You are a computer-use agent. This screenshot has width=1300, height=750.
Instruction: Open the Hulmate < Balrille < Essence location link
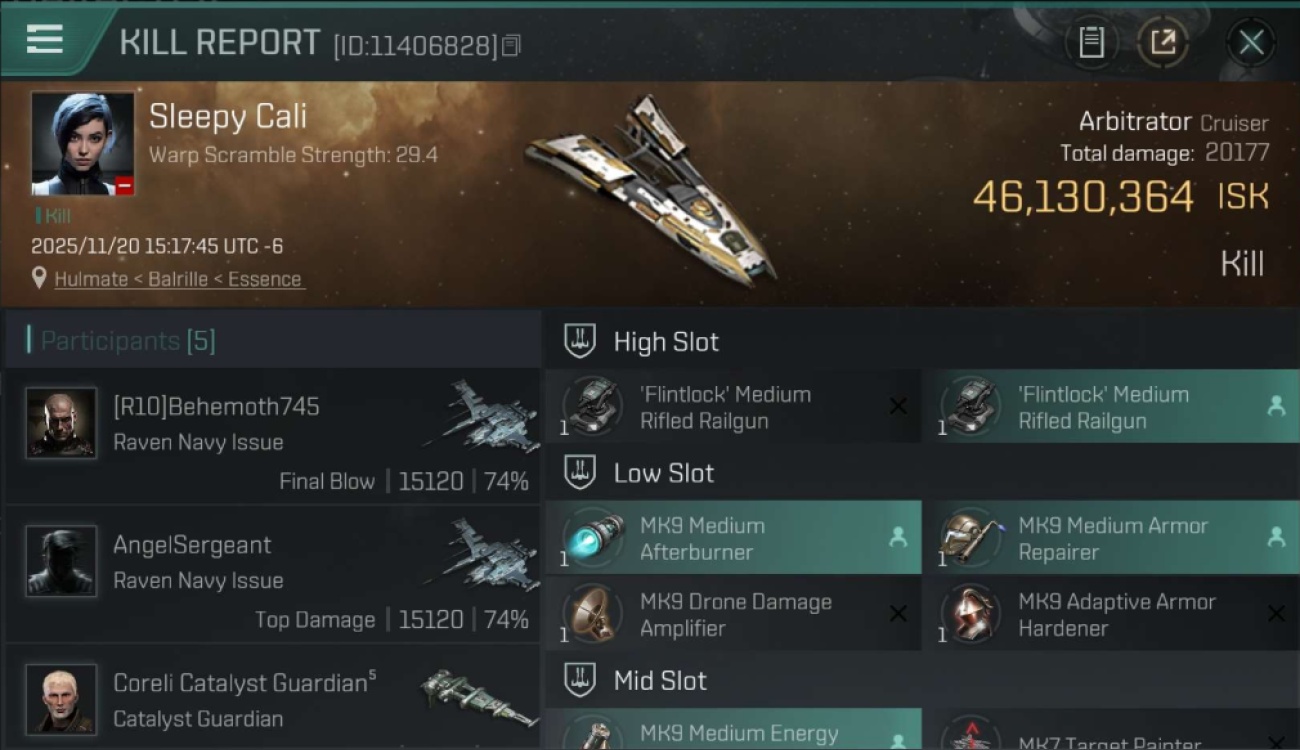coord(178,280)
